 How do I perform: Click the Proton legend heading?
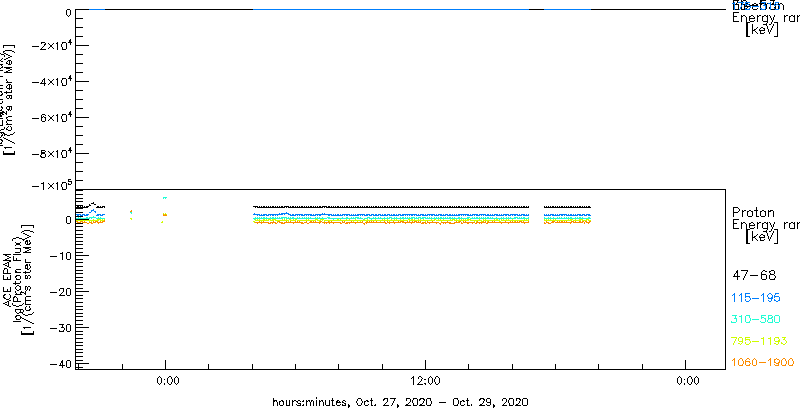point(754,213)
